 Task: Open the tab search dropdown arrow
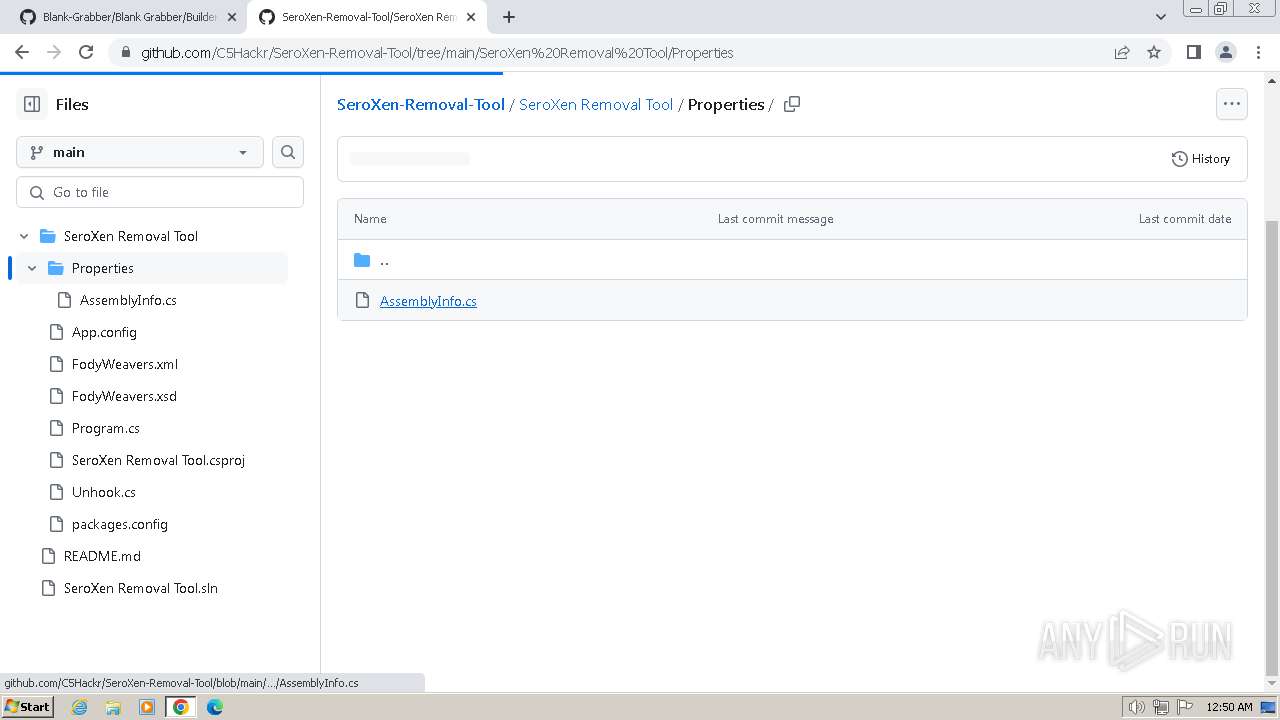(1161, 17)
